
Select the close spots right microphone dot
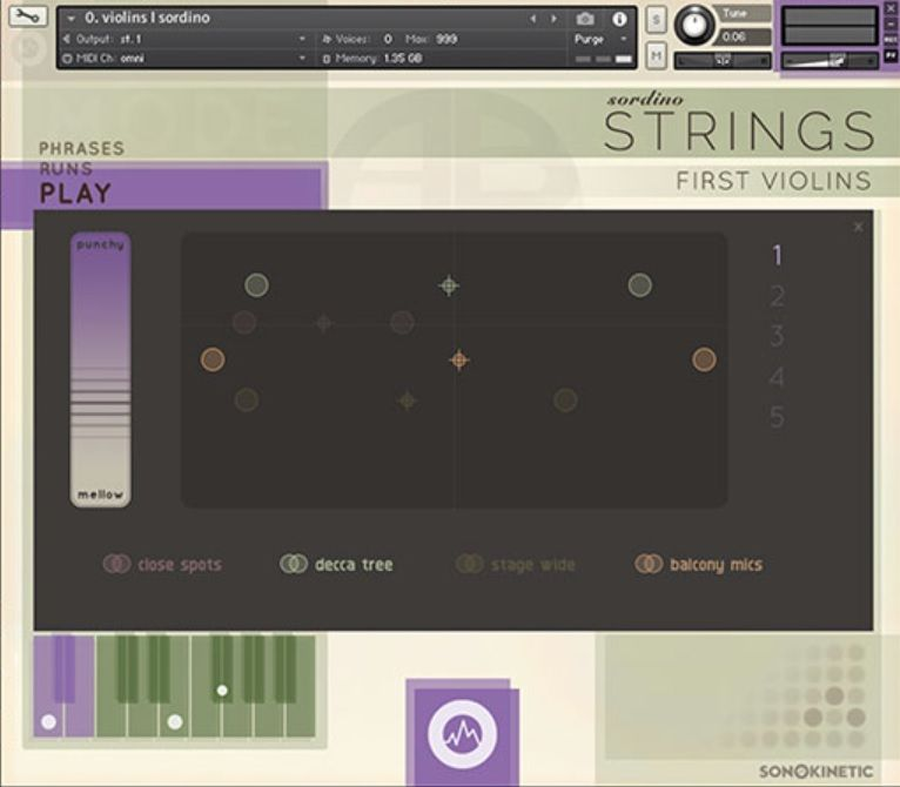tap(402, 323)
